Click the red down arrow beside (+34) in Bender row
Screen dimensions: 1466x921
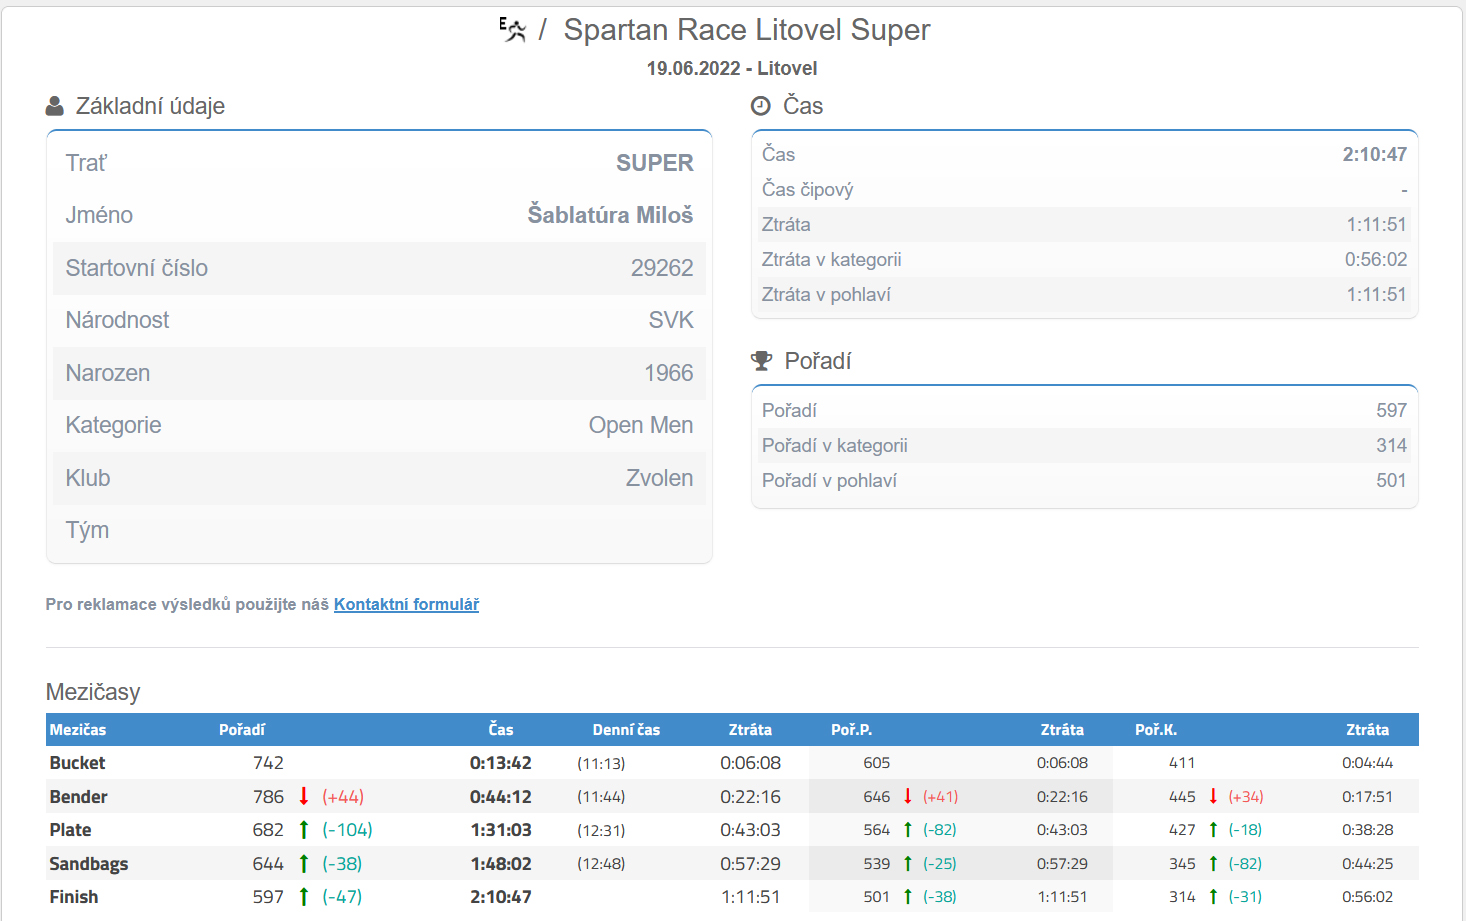click(1213, 796)
